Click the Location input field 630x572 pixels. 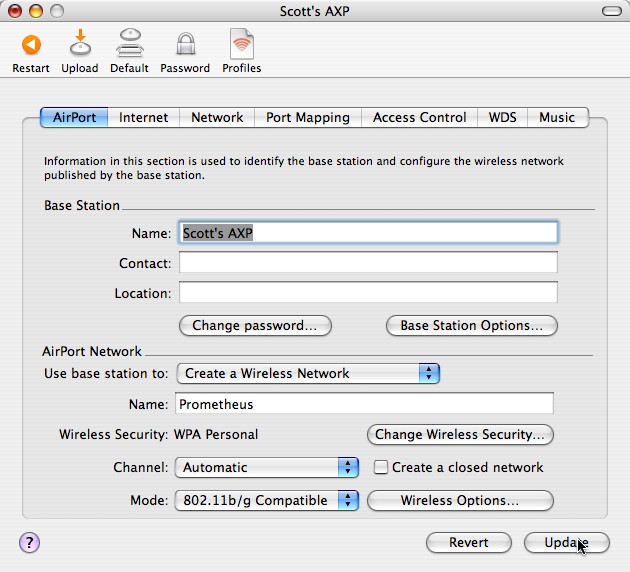(x=368, y=292)
